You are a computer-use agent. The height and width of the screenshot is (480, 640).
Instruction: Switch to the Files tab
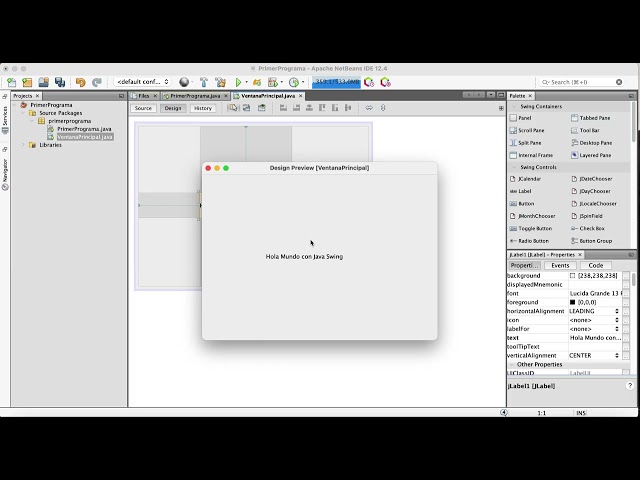pos(144,96)
